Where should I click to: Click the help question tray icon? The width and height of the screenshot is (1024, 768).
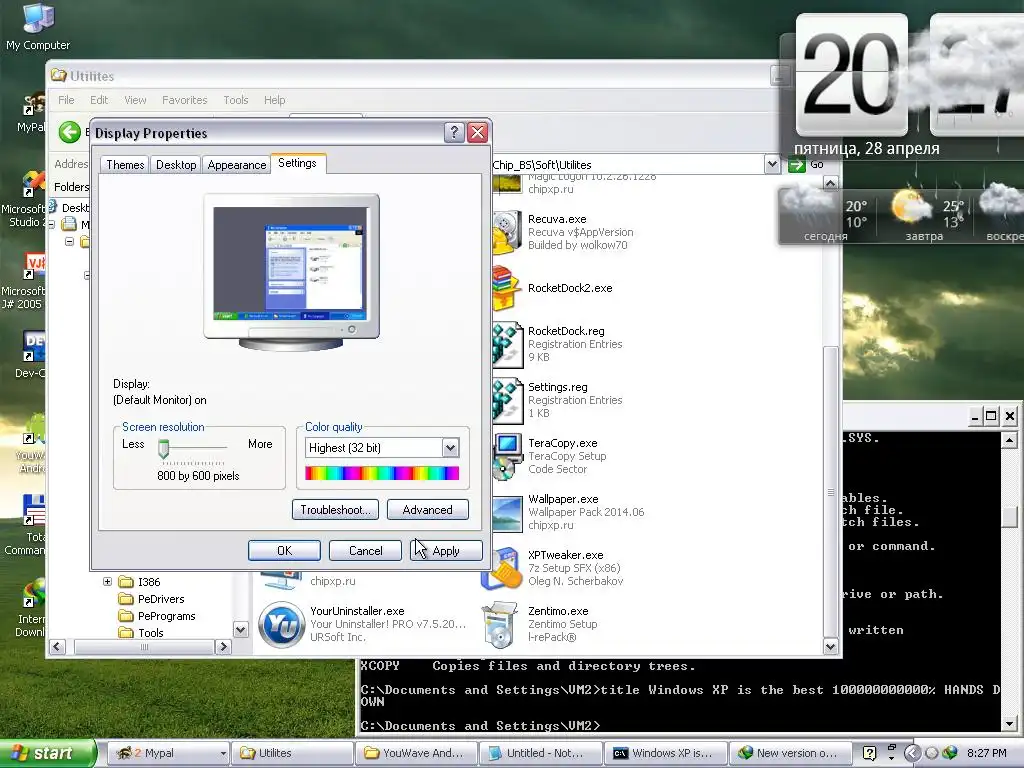[x=869, y=753]
